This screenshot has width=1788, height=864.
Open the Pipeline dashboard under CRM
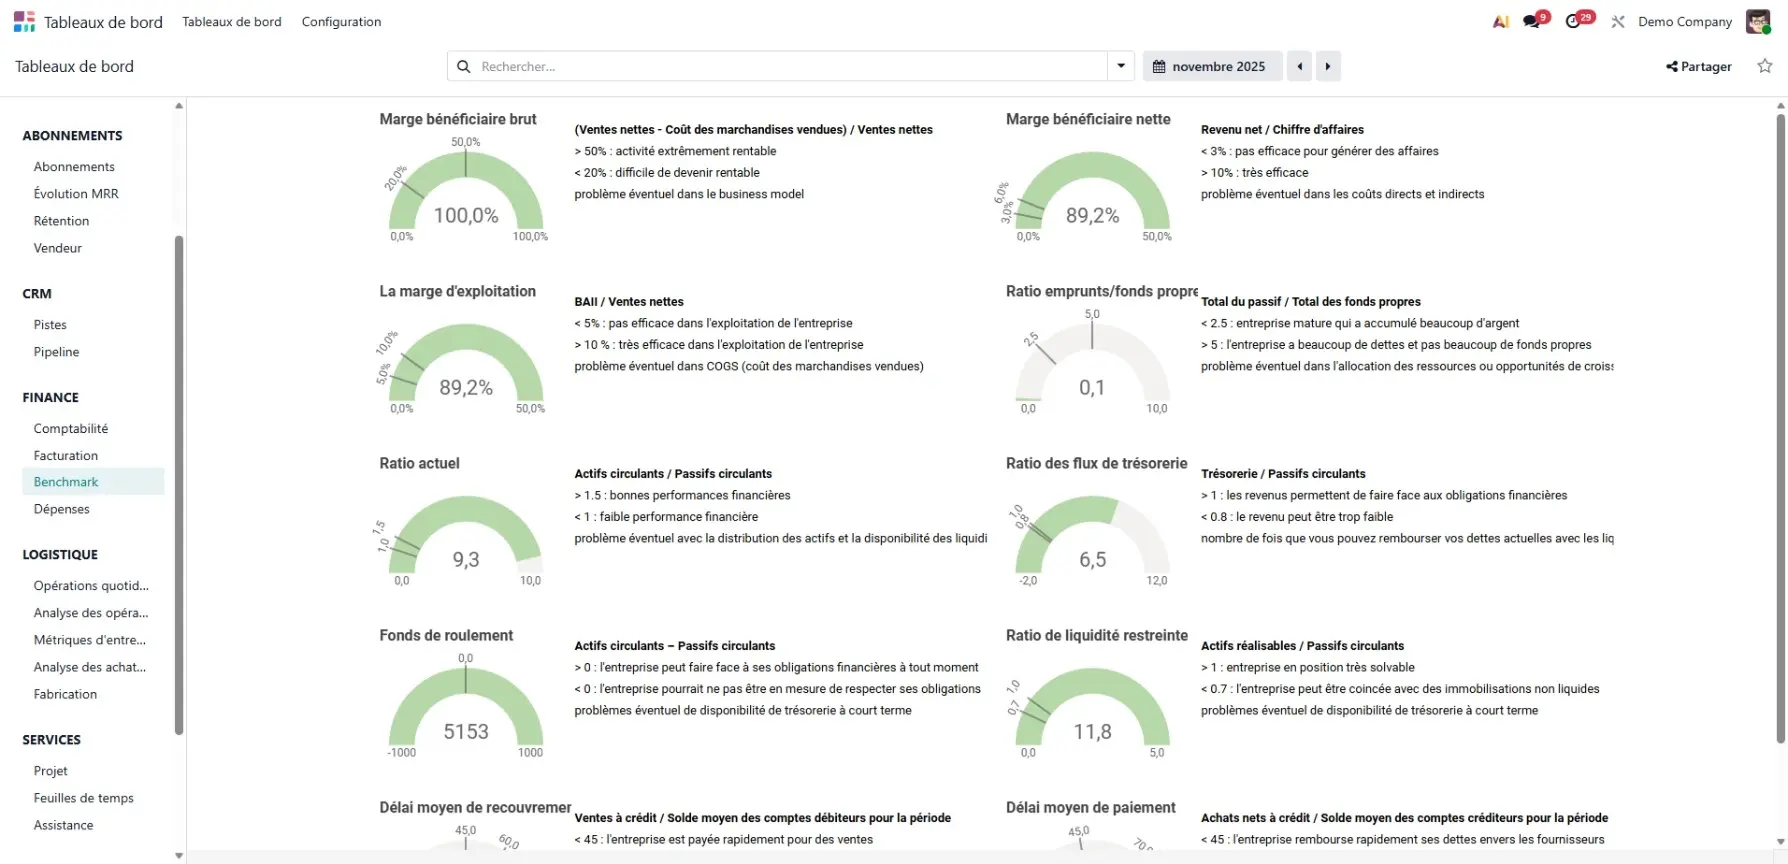tap(56, 352)
